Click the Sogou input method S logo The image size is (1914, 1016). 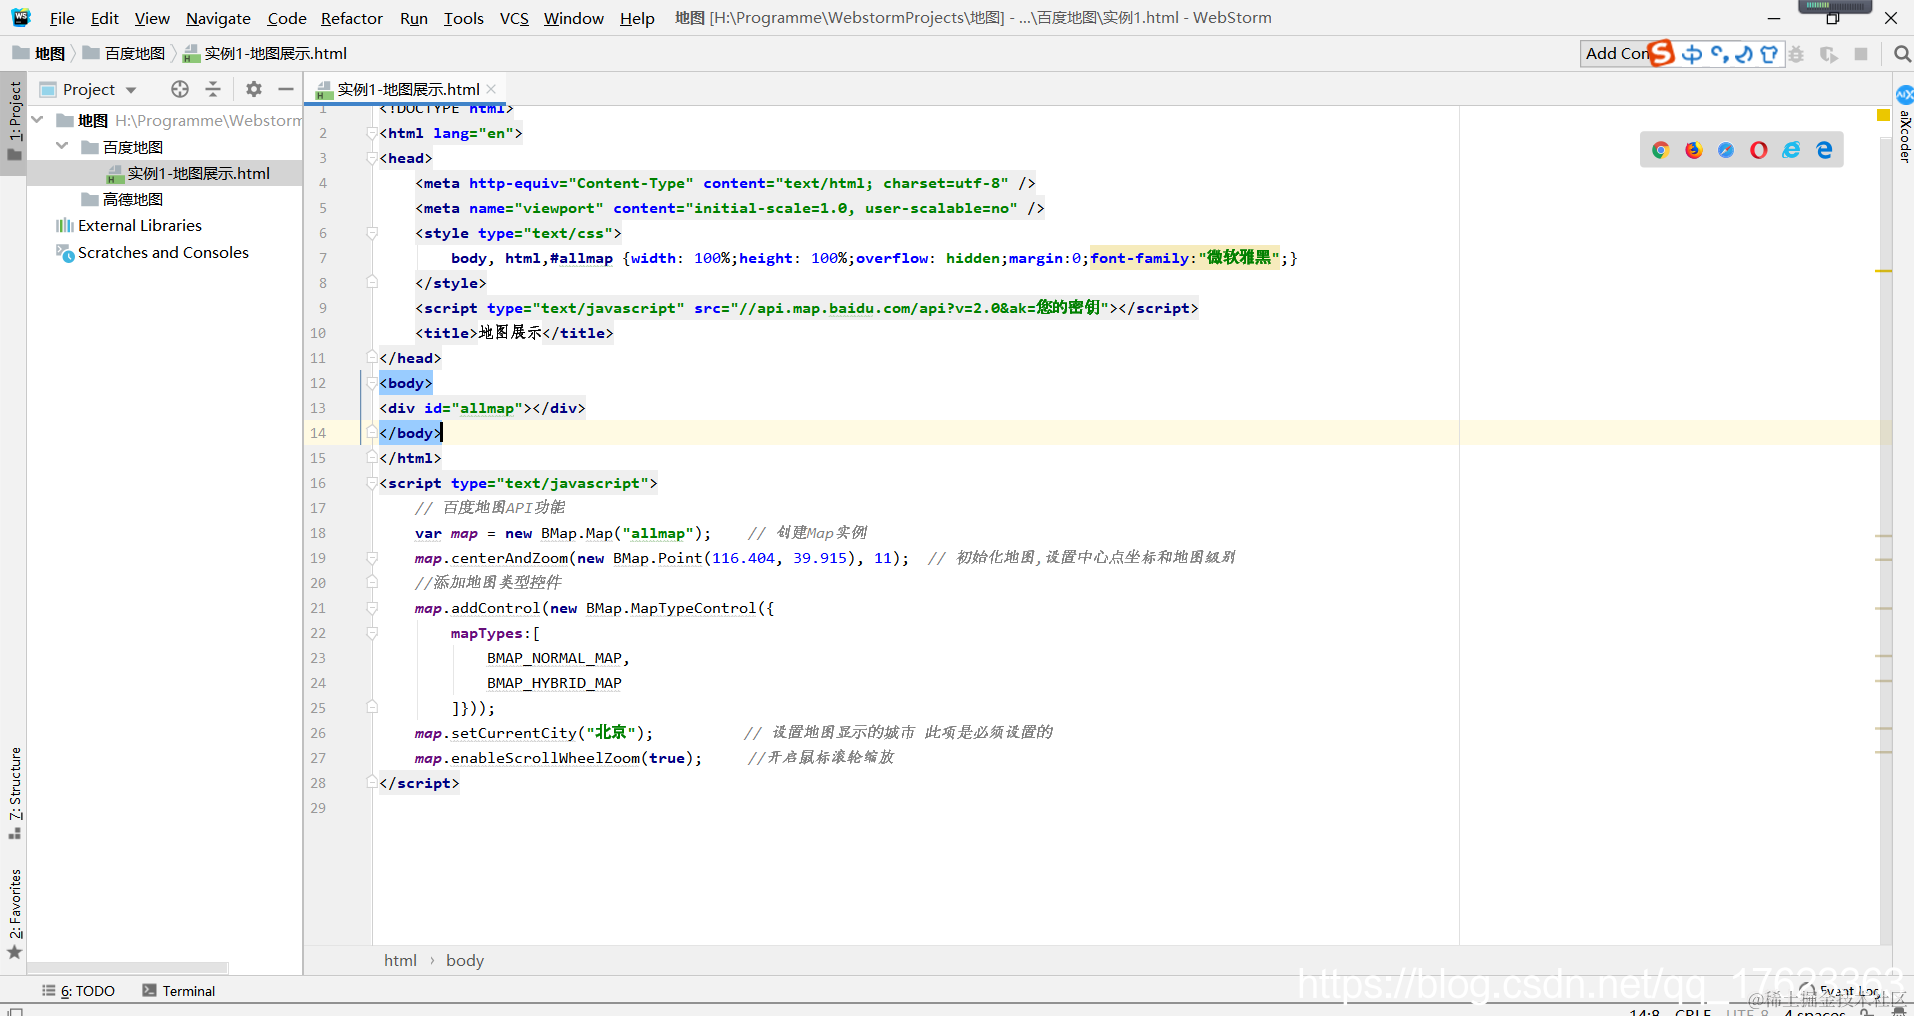coord(1661,53)
